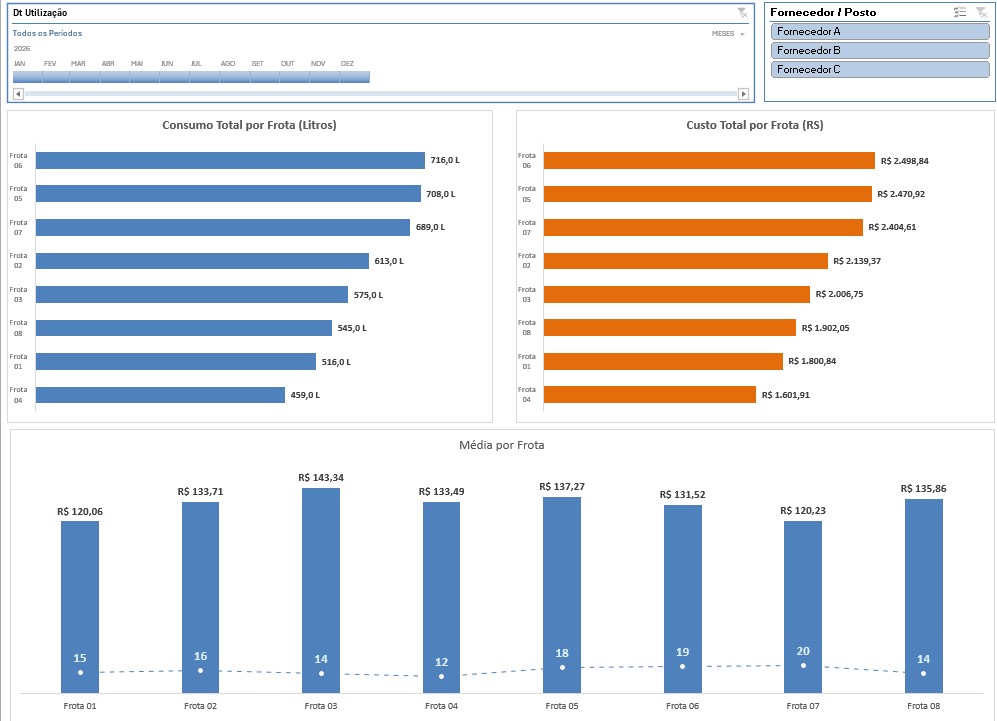Screen dimensions: 997x721
Task: Select JAN on the timeline
Action: tap(27, 77)
